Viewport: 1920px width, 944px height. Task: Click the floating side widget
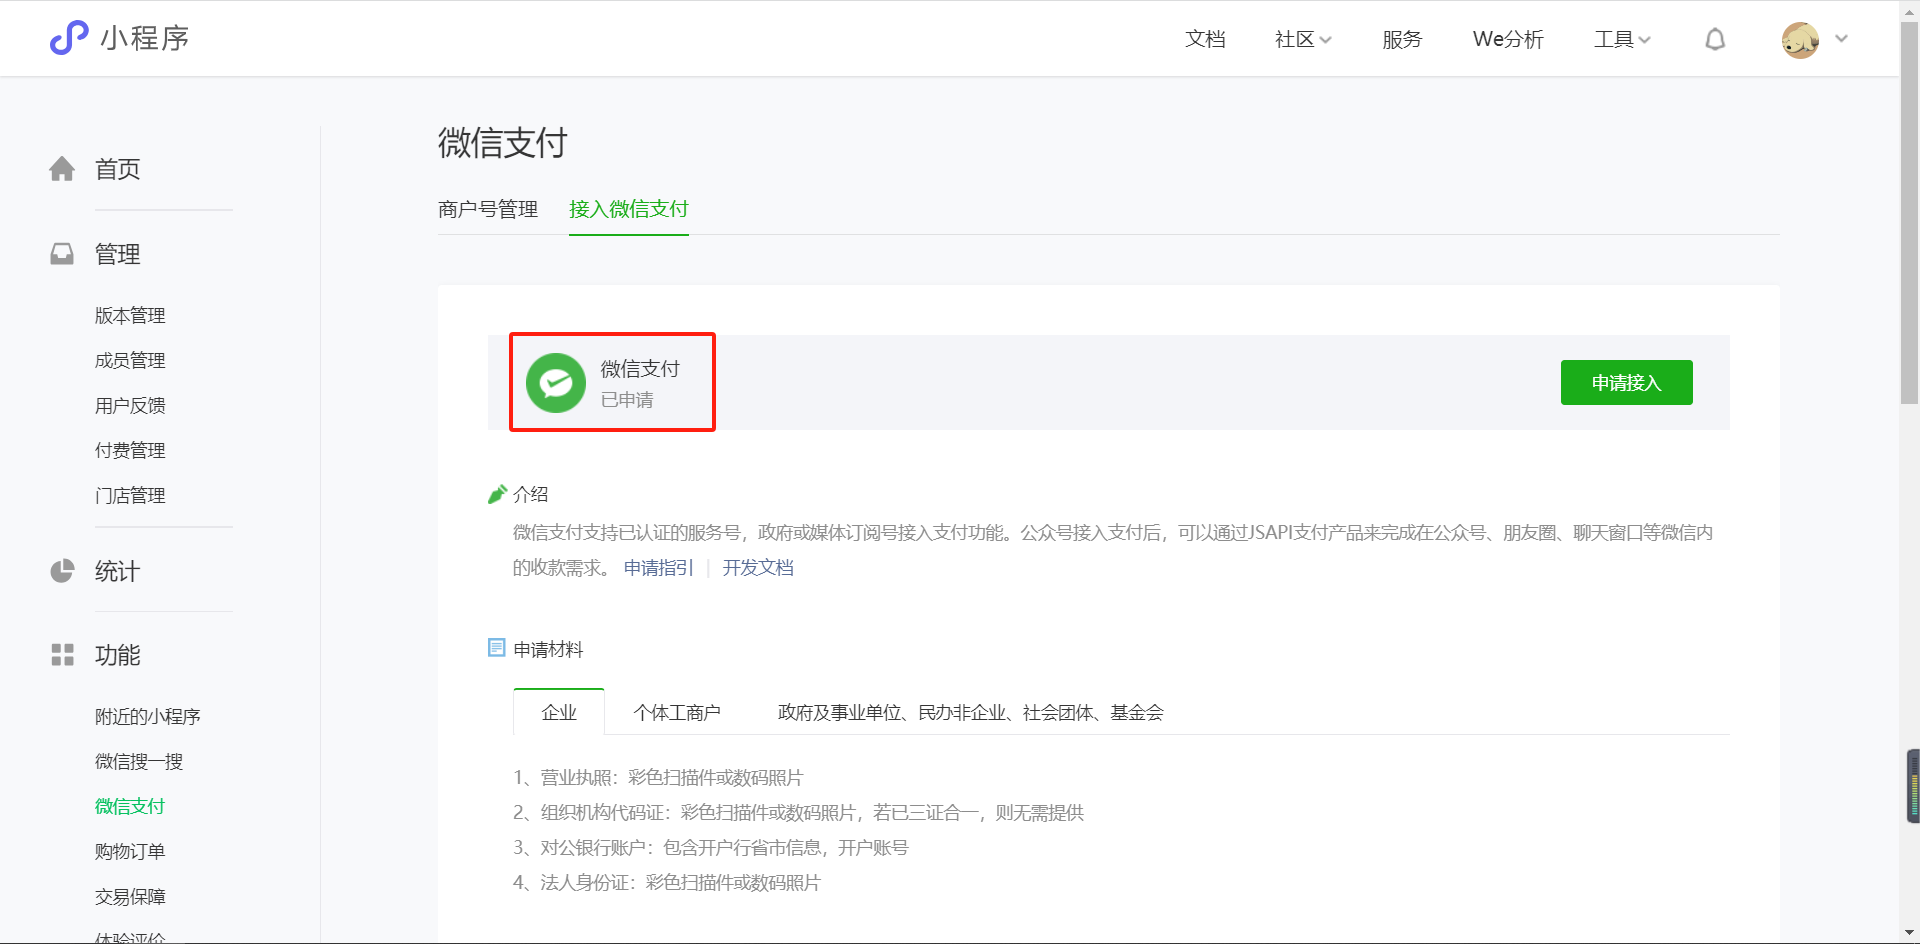(1913, 786)
